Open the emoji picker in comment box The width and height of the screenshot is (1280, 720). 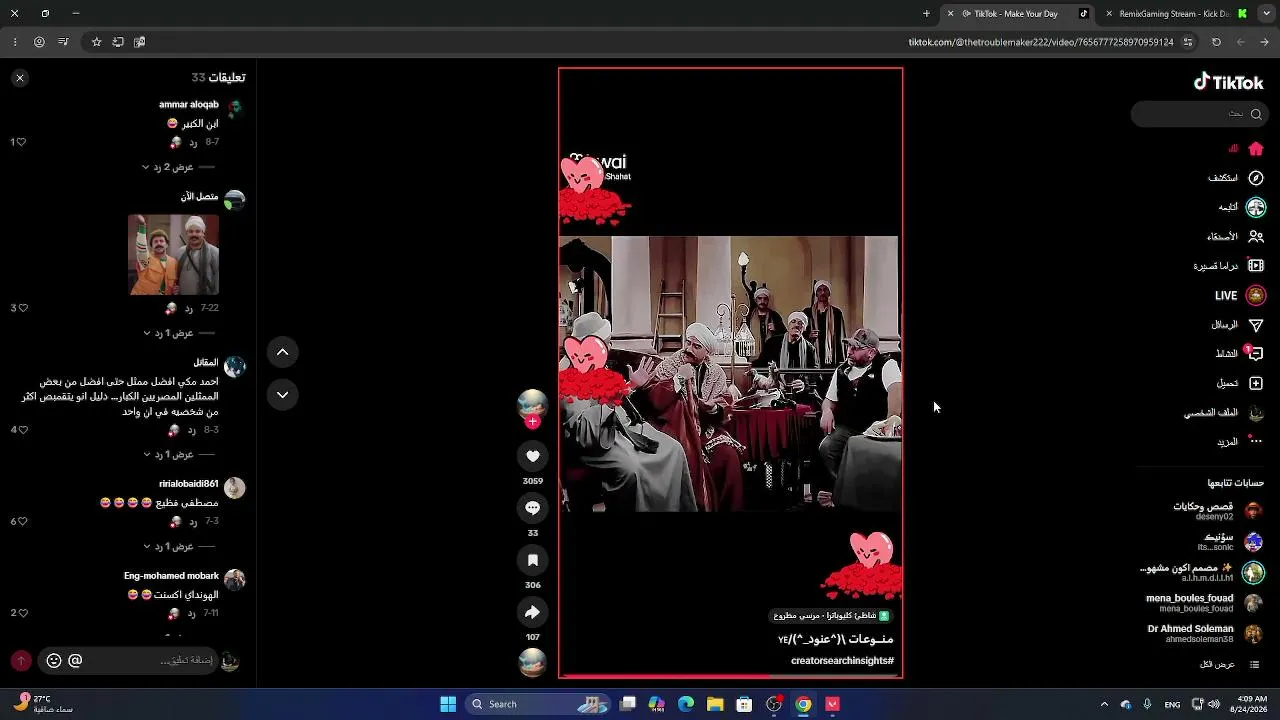(x=54, y=660)
